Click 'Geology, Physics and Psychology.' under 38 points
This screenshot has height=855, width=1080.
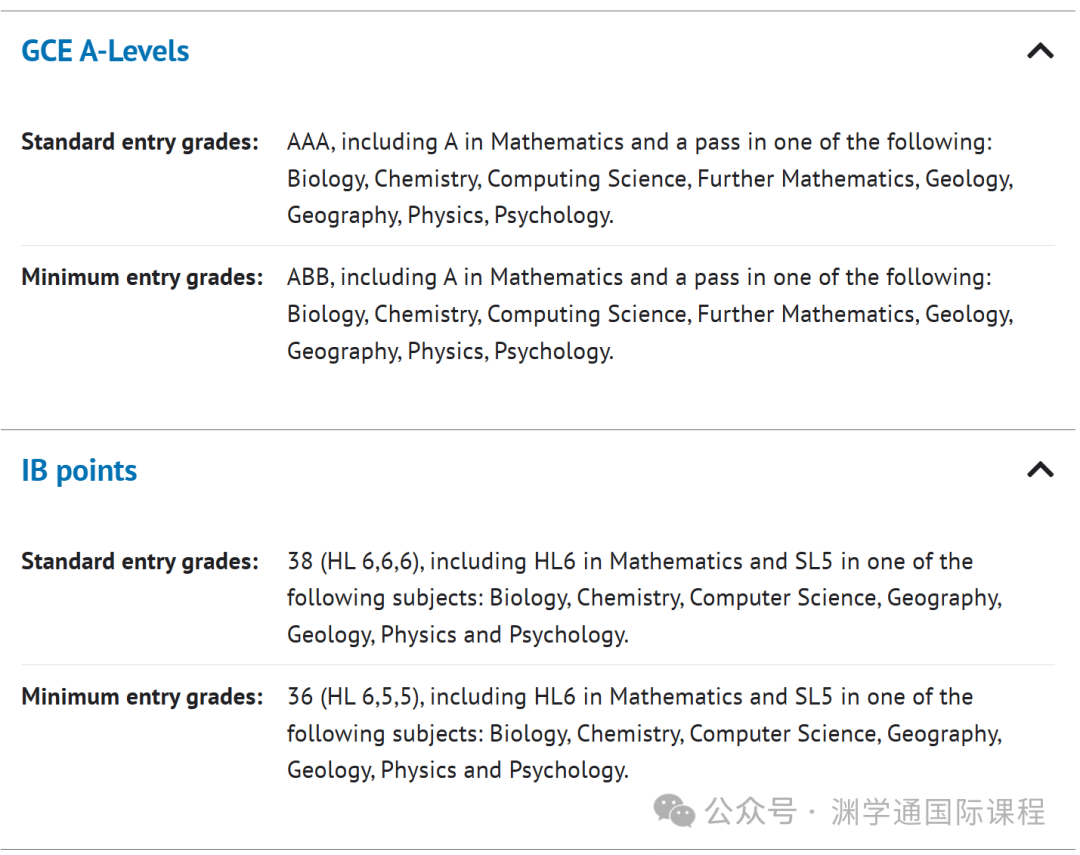(x=458, y=635)
